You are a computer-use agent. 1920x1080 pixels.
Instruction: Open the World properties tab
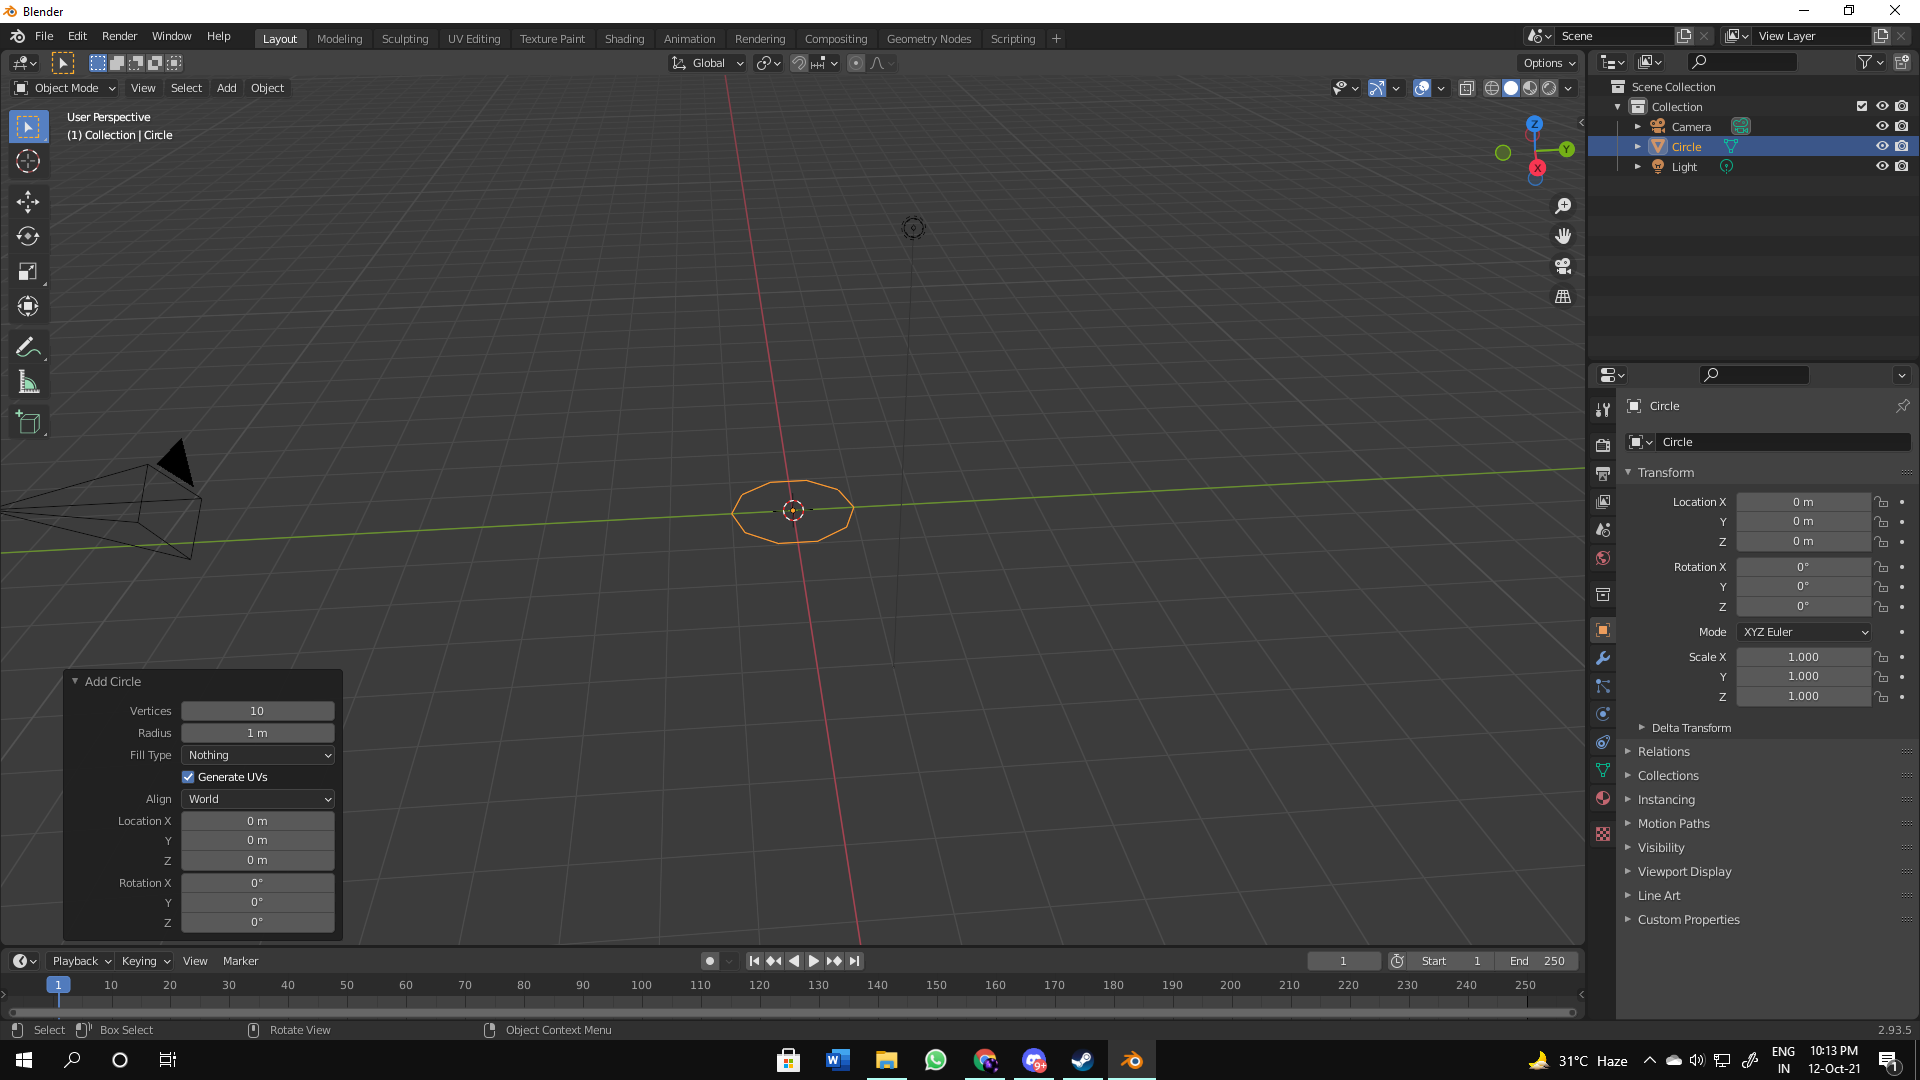(x=1603, y=558)
